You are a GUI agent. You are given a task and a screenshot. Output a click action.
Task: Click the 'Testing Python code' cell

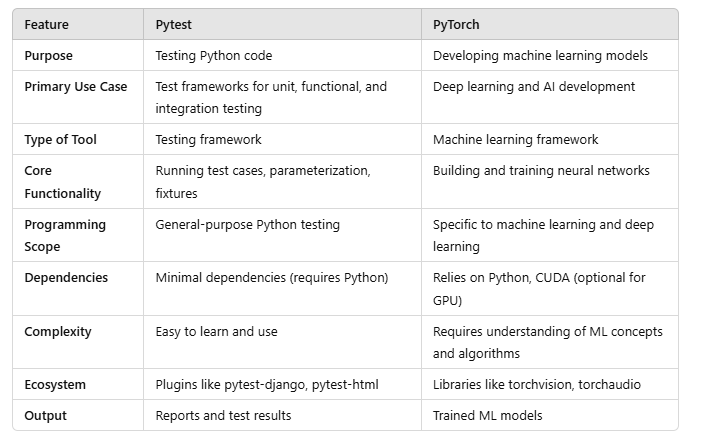click(213, 56)
